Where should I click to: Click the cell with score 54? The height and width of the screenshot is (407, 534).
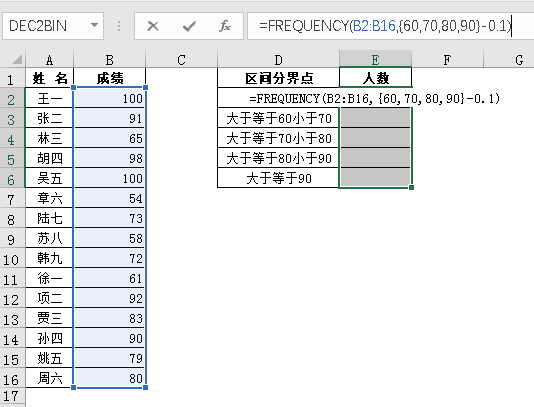pos(110,198)
